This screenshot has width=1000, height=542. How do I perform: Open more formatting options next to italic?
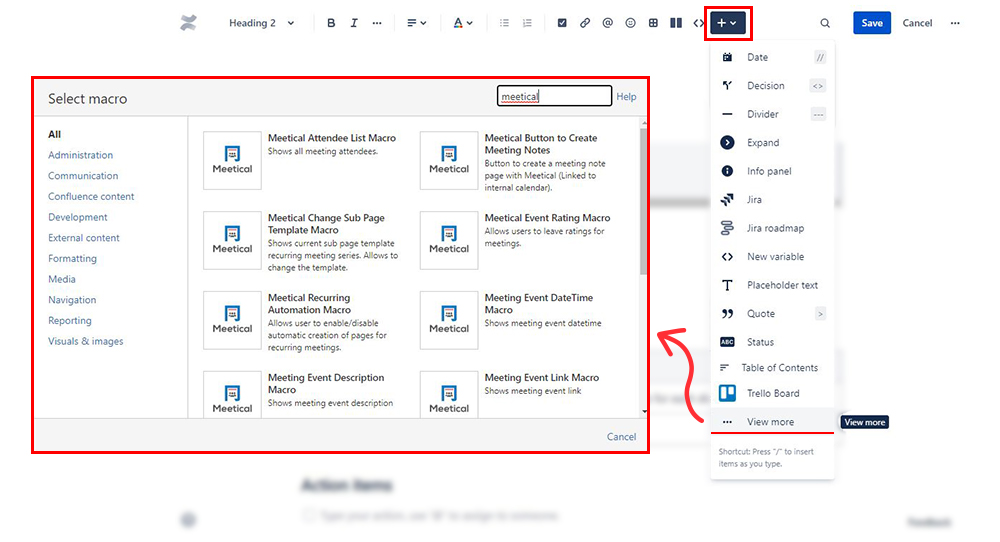coord(377,23)
